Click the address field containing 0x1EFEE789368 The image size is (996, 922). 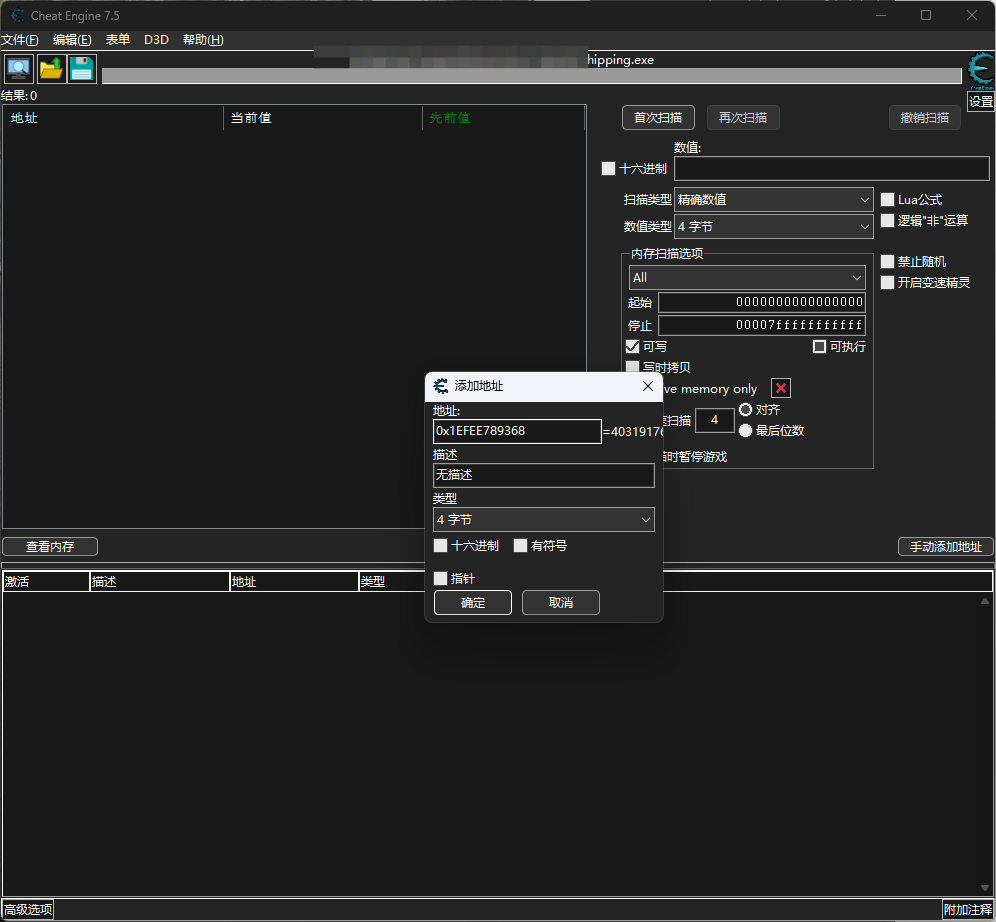click(x=517, y=431)
